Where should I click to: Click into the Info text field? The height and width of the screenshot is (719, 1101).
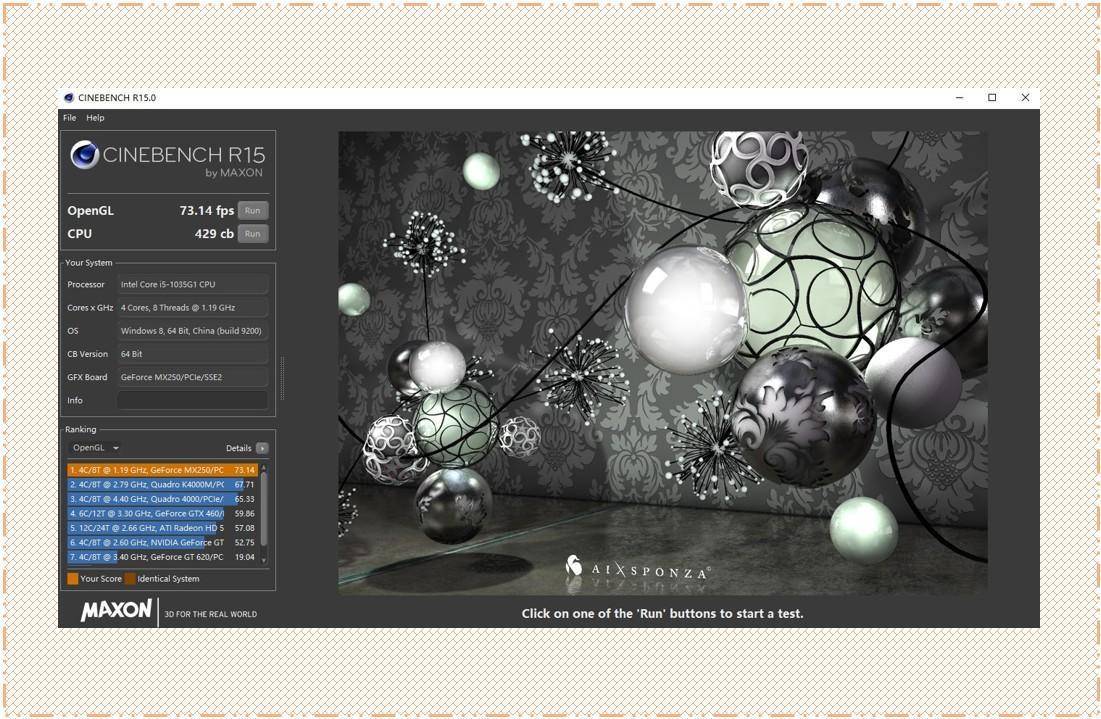[192, 400]
